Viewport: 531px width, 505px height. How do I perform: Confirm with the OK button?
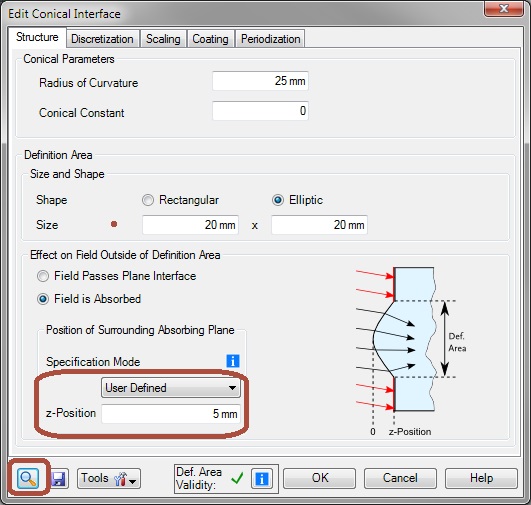(x=320, y=478)
